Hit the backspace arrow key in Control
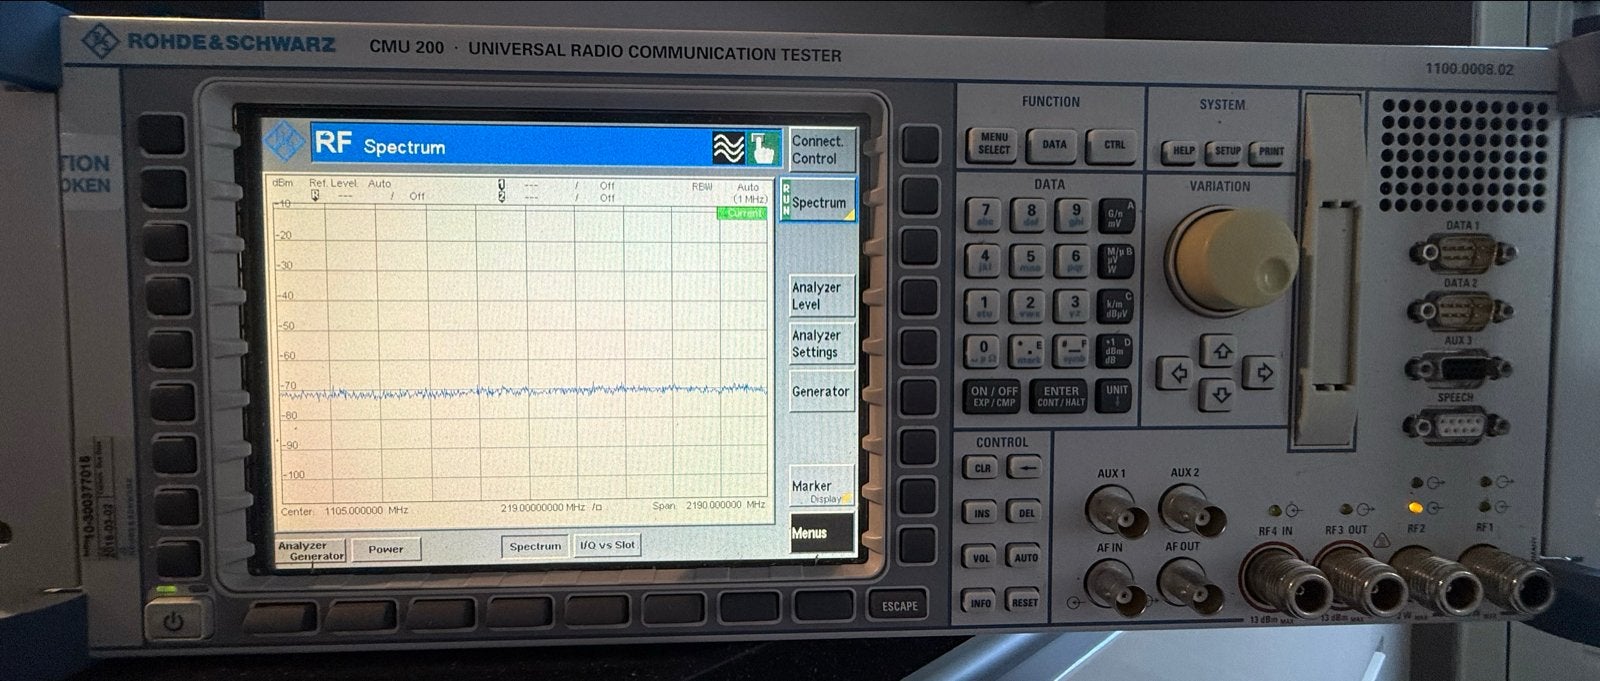The image size is (1600, 681). [x=1025, y=468]
